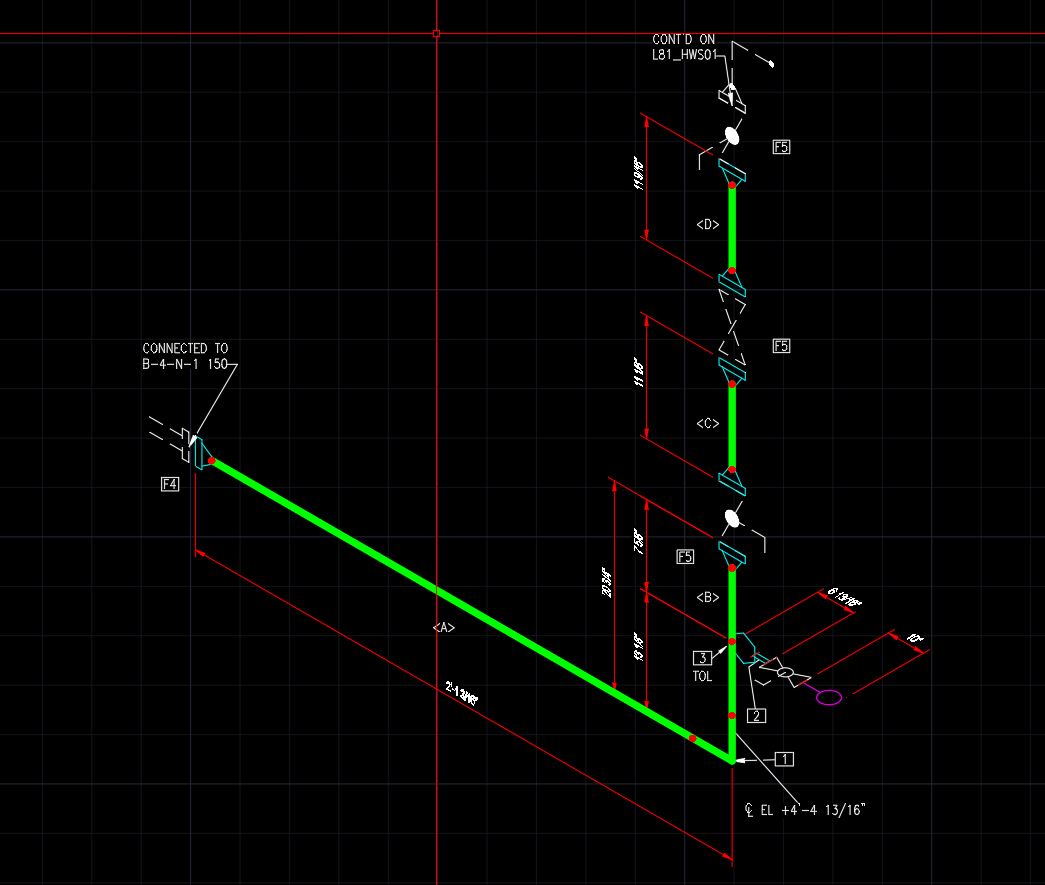The height and width of the screenshot is (885, 1045).
Task: Click the magenta circle end symbol
Action: pos(829,697)
